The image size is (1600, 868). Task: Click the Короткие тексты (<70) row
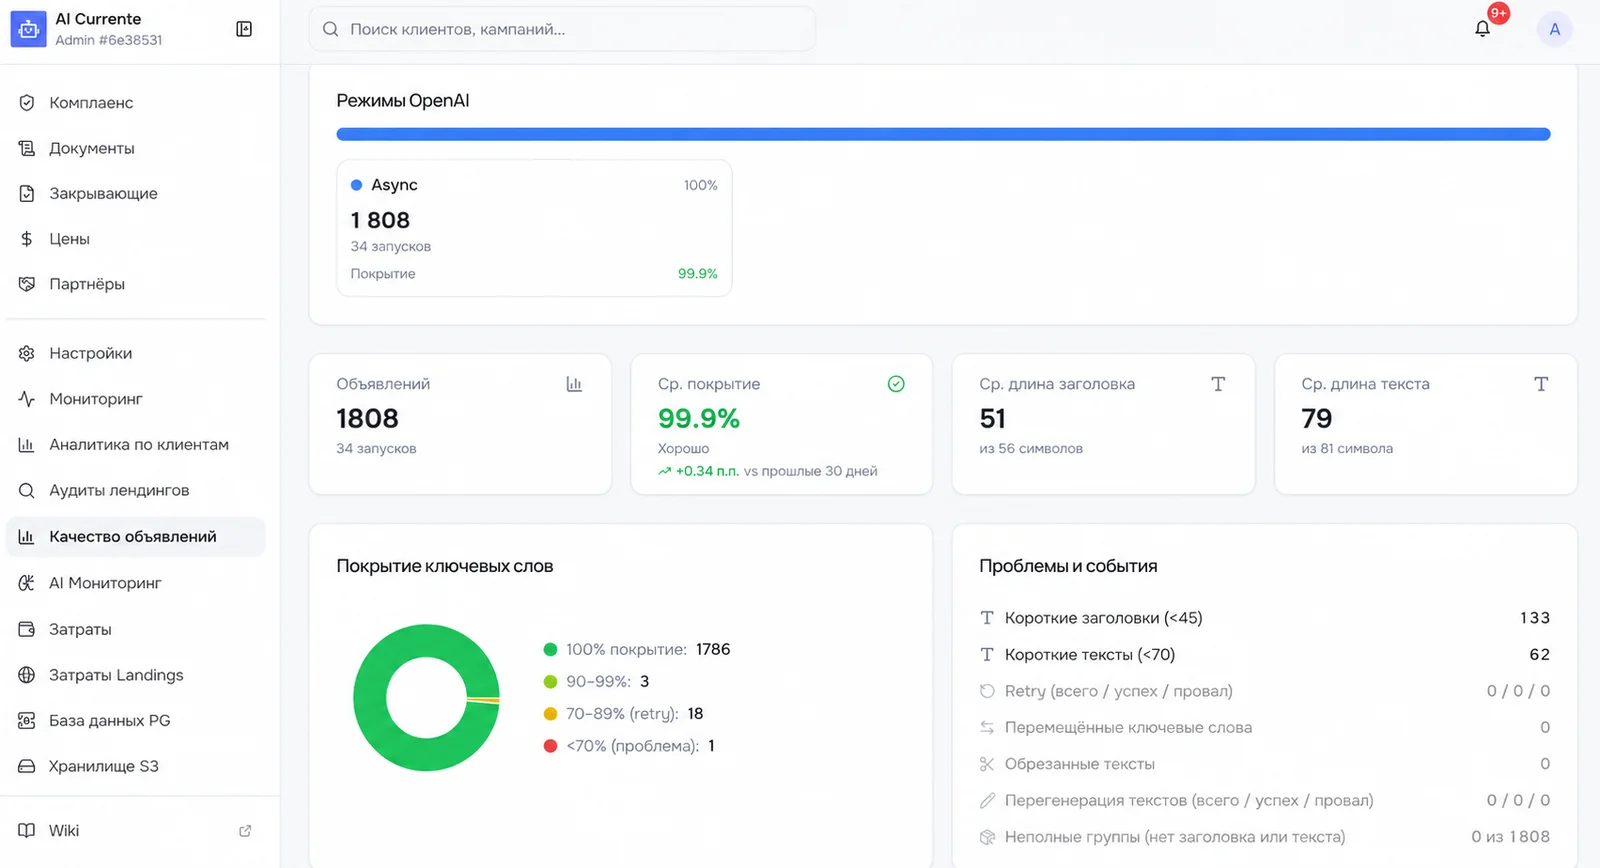pos(1264,655)
